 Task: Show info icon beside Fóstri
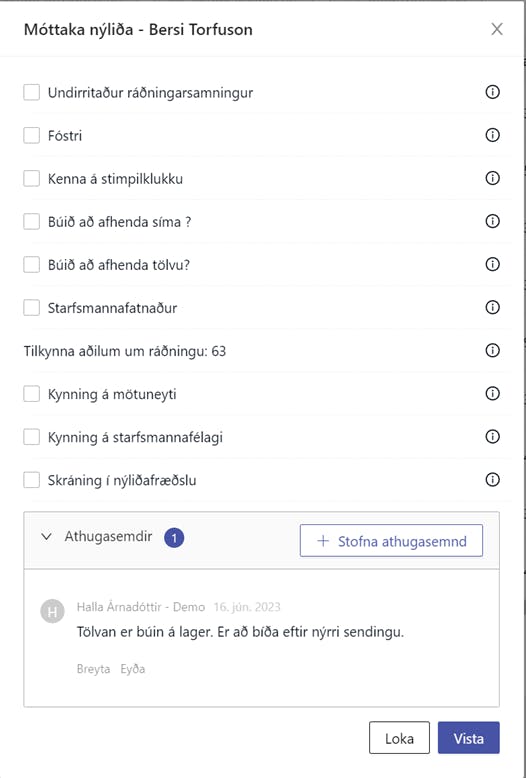(492, 135)
